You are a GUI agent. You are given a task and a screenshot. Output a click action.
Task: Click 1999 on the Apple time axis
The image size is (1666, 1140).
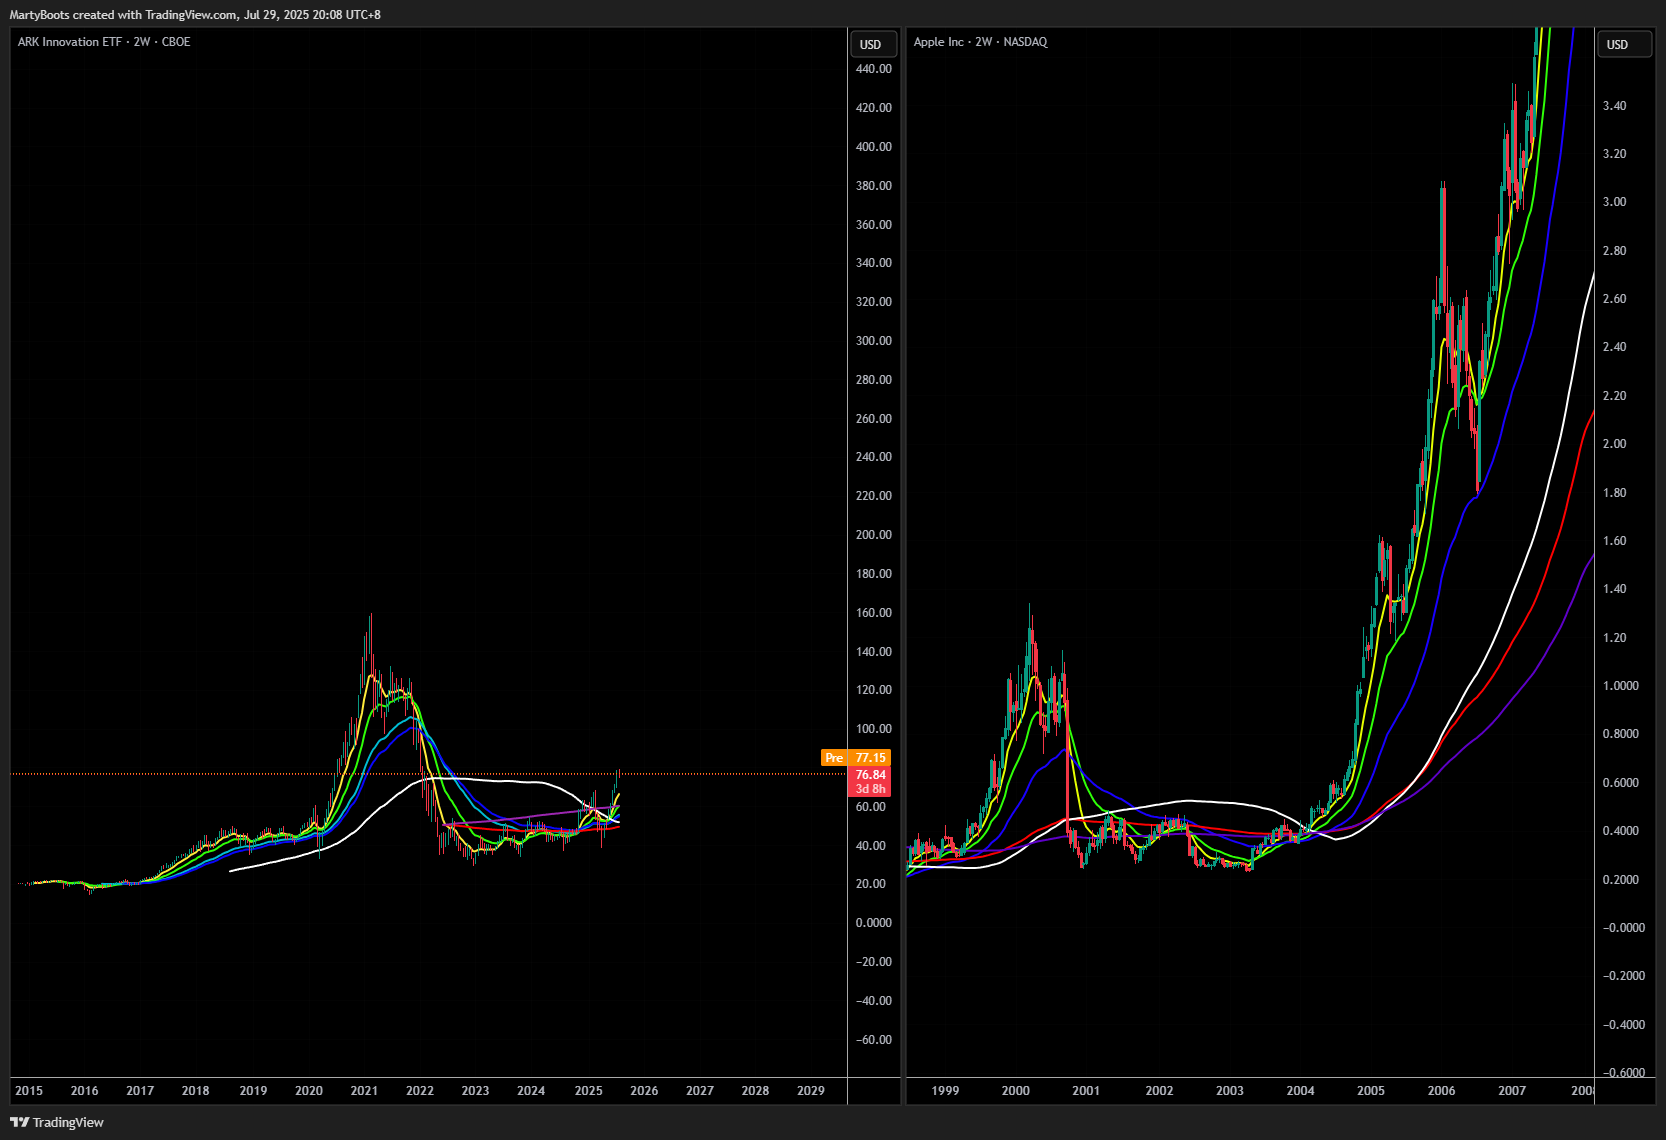[x=945, y=1091]
